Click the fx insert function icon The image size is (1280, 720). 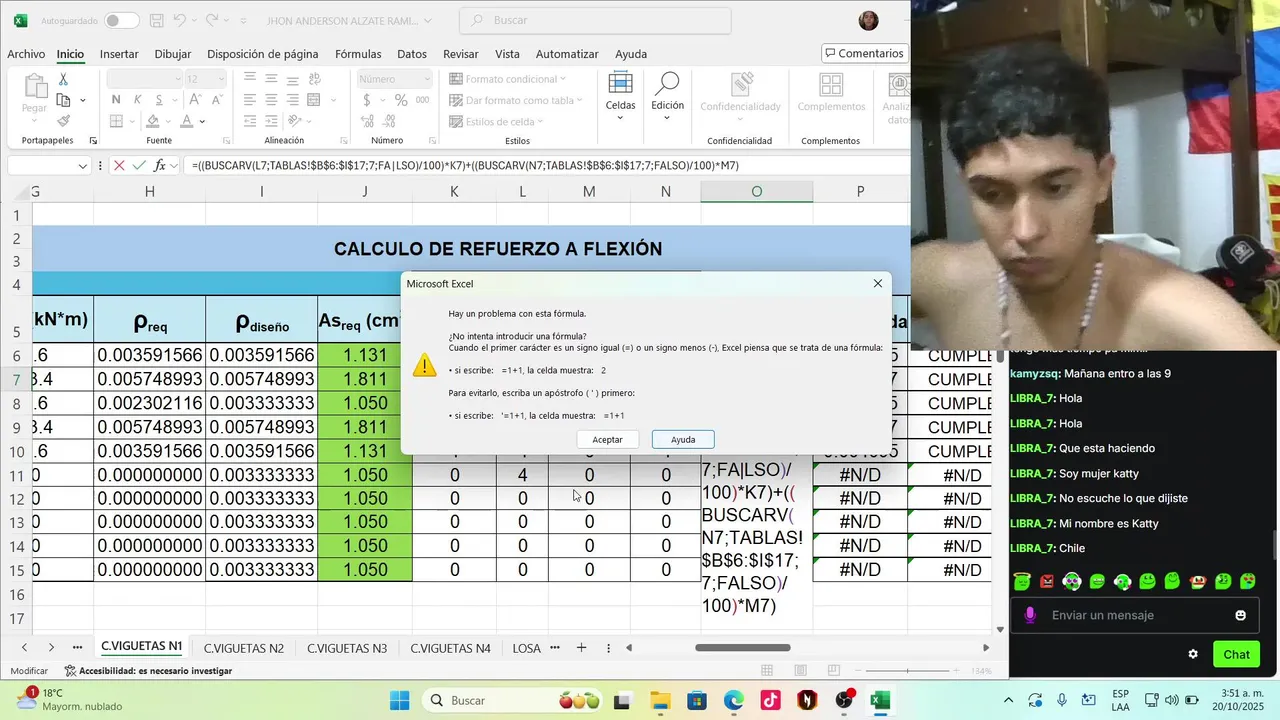click(x=160, y=166)
